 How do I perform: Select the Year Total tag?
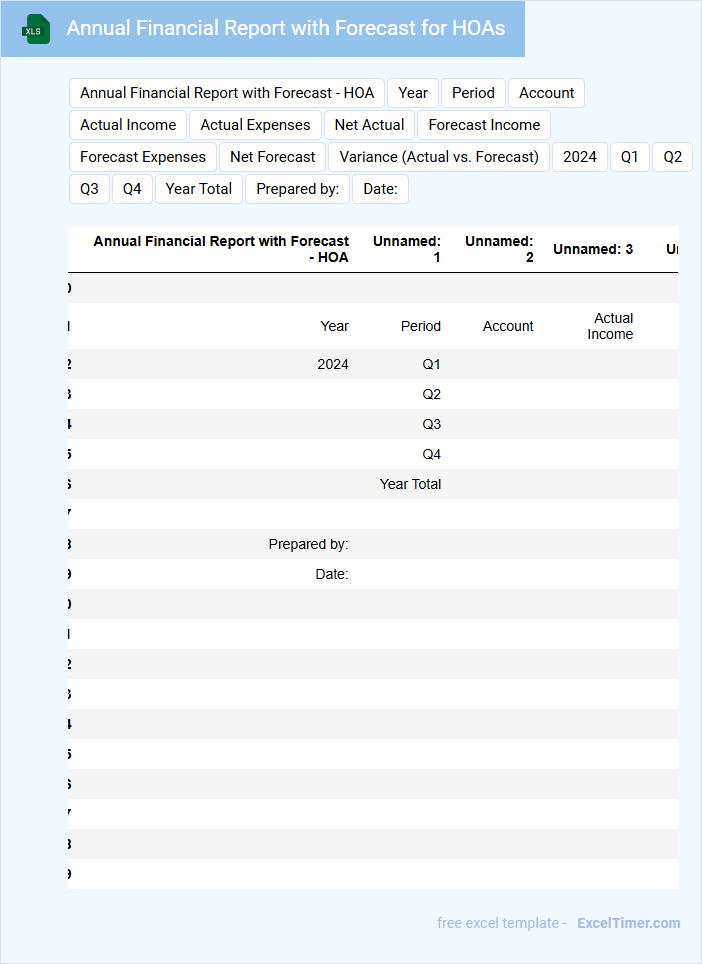click(199, 189)
